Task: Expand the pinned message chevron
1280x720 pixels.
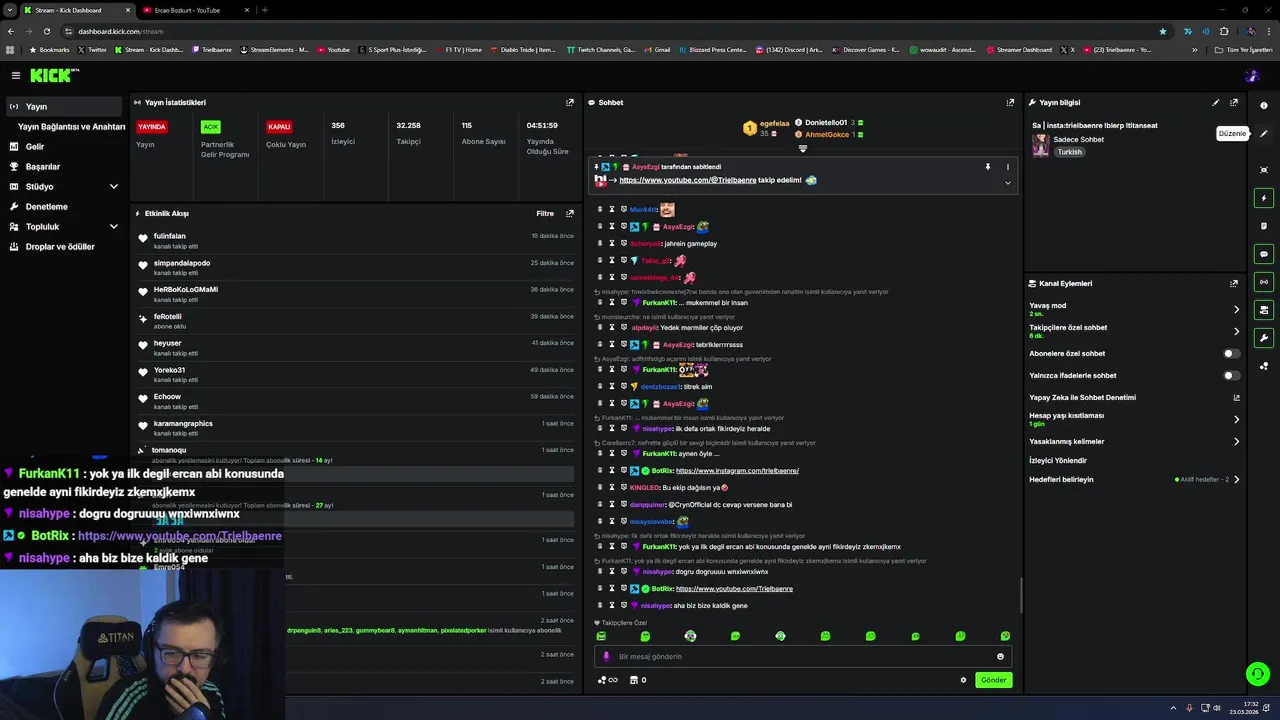Action: click(x=1007, y=183)
